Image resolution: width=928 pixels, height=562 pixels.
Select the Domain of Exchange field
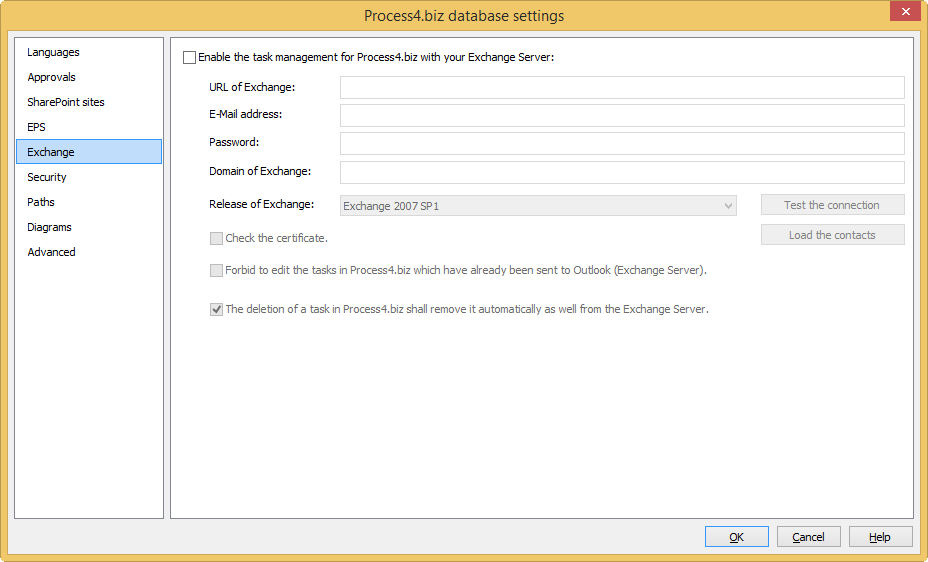pyautogui.click(x=622, y=172)
